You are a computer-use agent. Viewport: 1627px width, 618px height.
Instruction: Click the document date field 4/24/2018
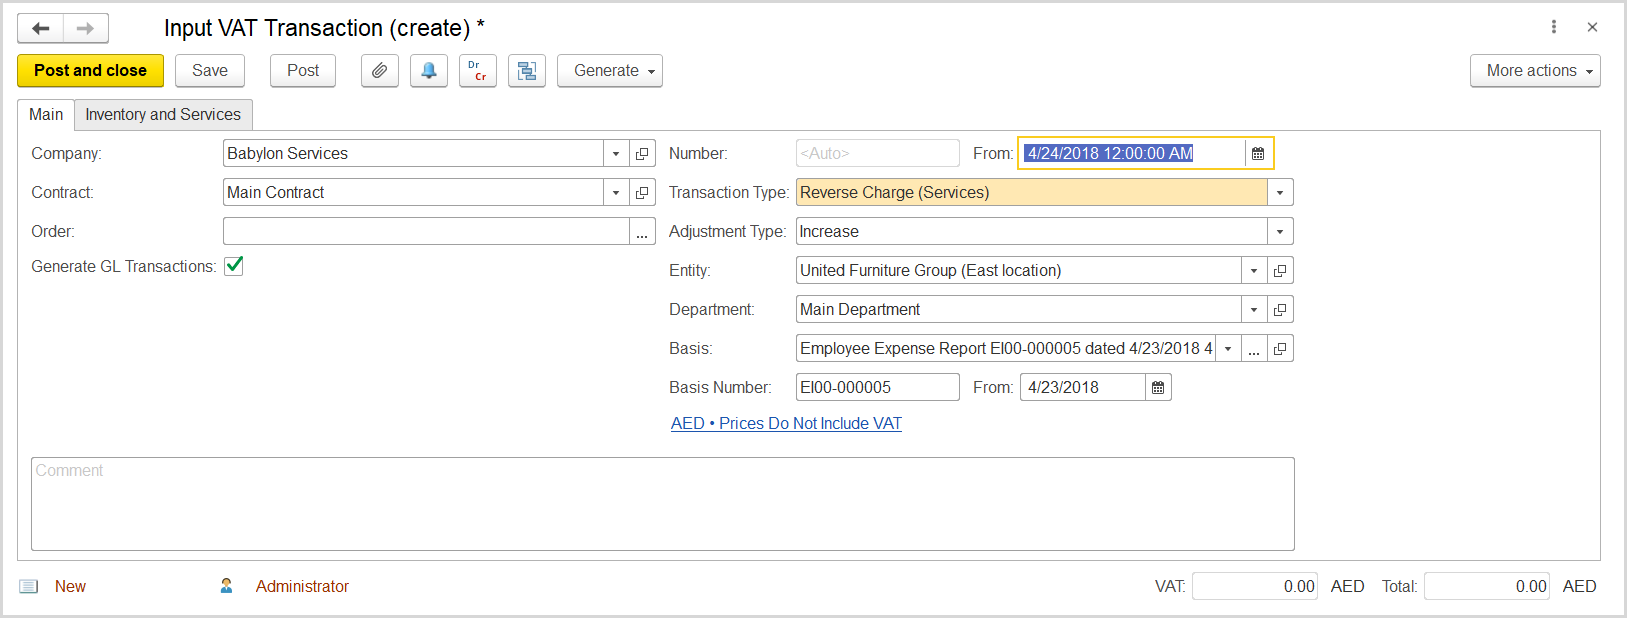click(x=1133, y=153)
